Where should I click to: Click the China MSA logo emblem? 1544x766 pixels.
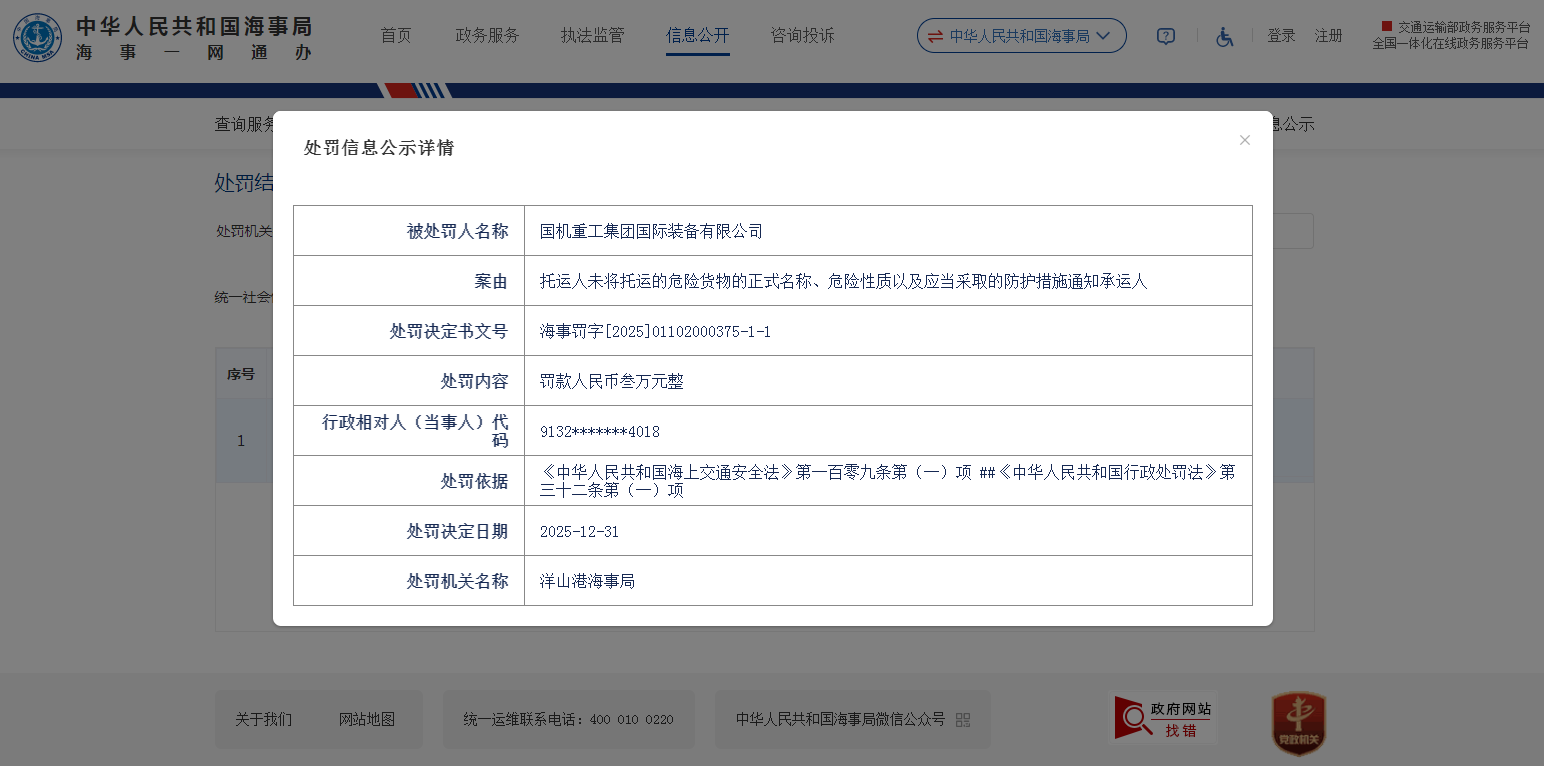37,38
